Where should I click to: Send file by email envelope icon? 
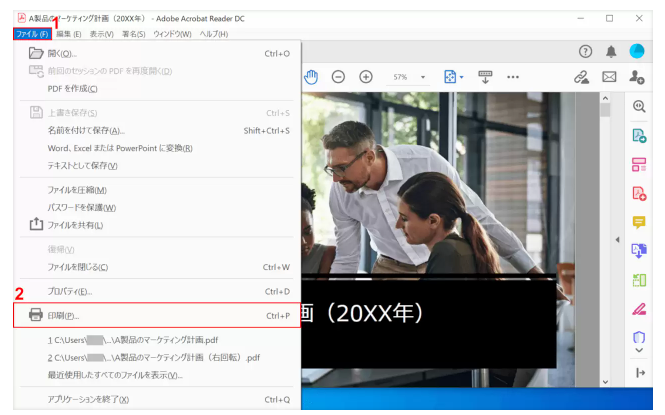point(609,77)
